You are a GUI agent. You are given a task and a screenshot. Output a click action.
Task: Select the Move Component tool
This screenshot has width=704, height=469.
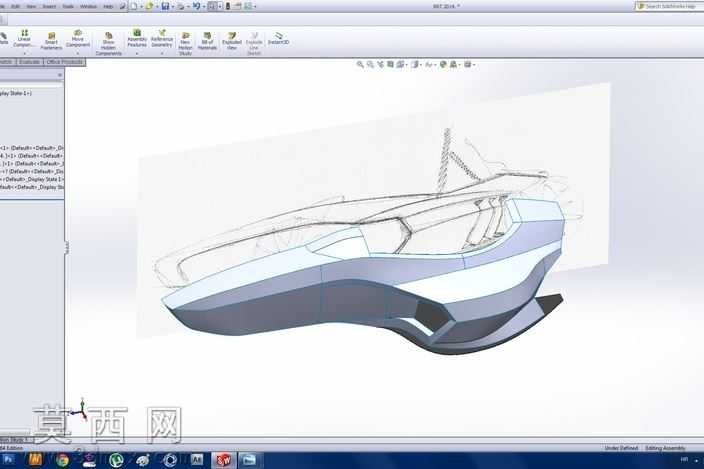click(78, 39)
